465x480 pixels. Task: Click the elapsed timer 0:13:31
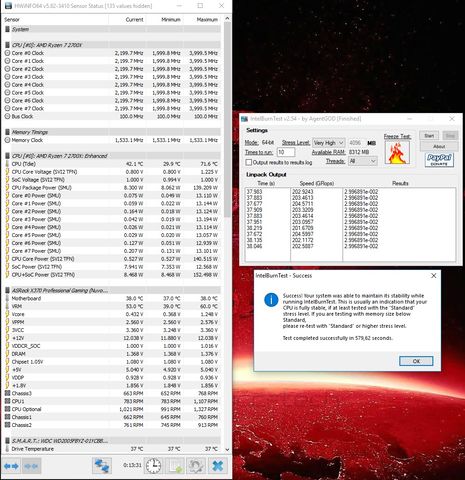pyautogui.click(x=132, y=465)
